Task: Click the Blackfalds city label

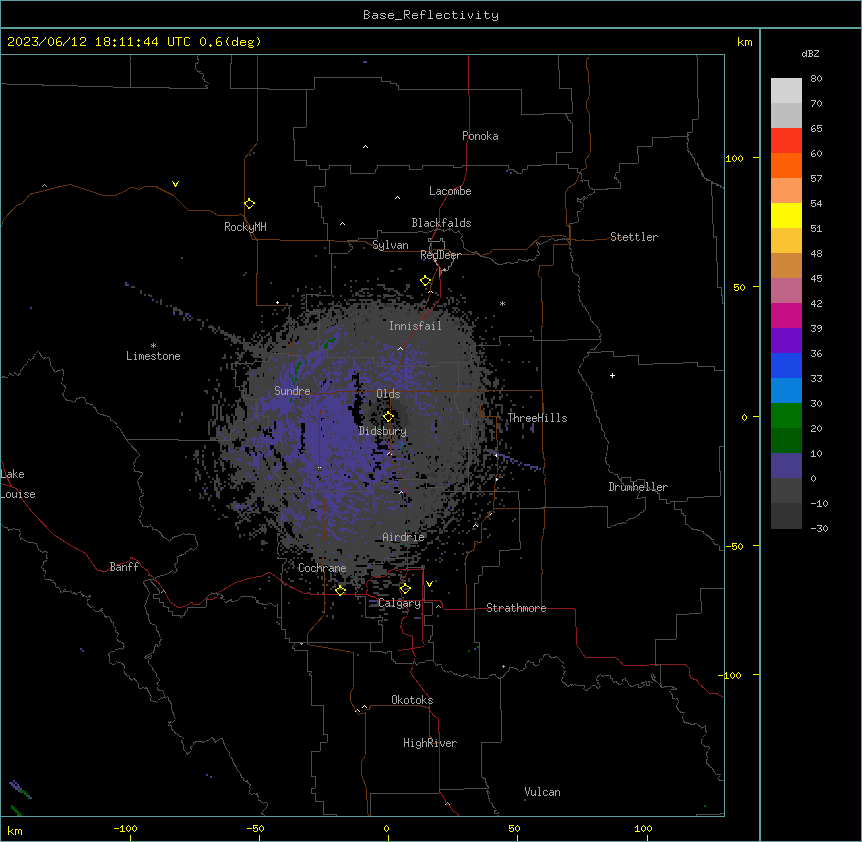Action: [441, 223]
